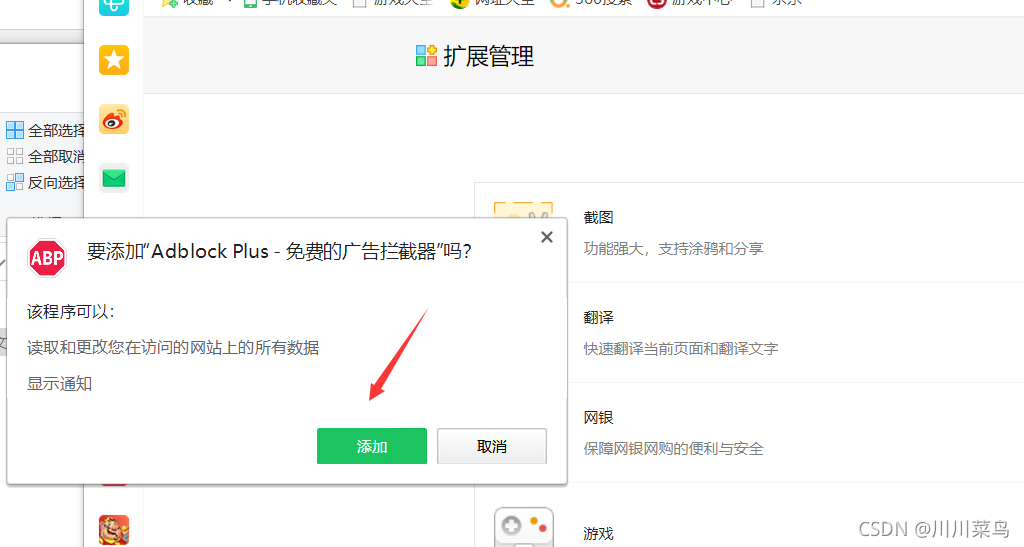Image resolution: width=1024 pixels, height=547 pixels.
Task: Click 快速翻译当前页面和翻译文字 description
Action: [x=680, y=349]
